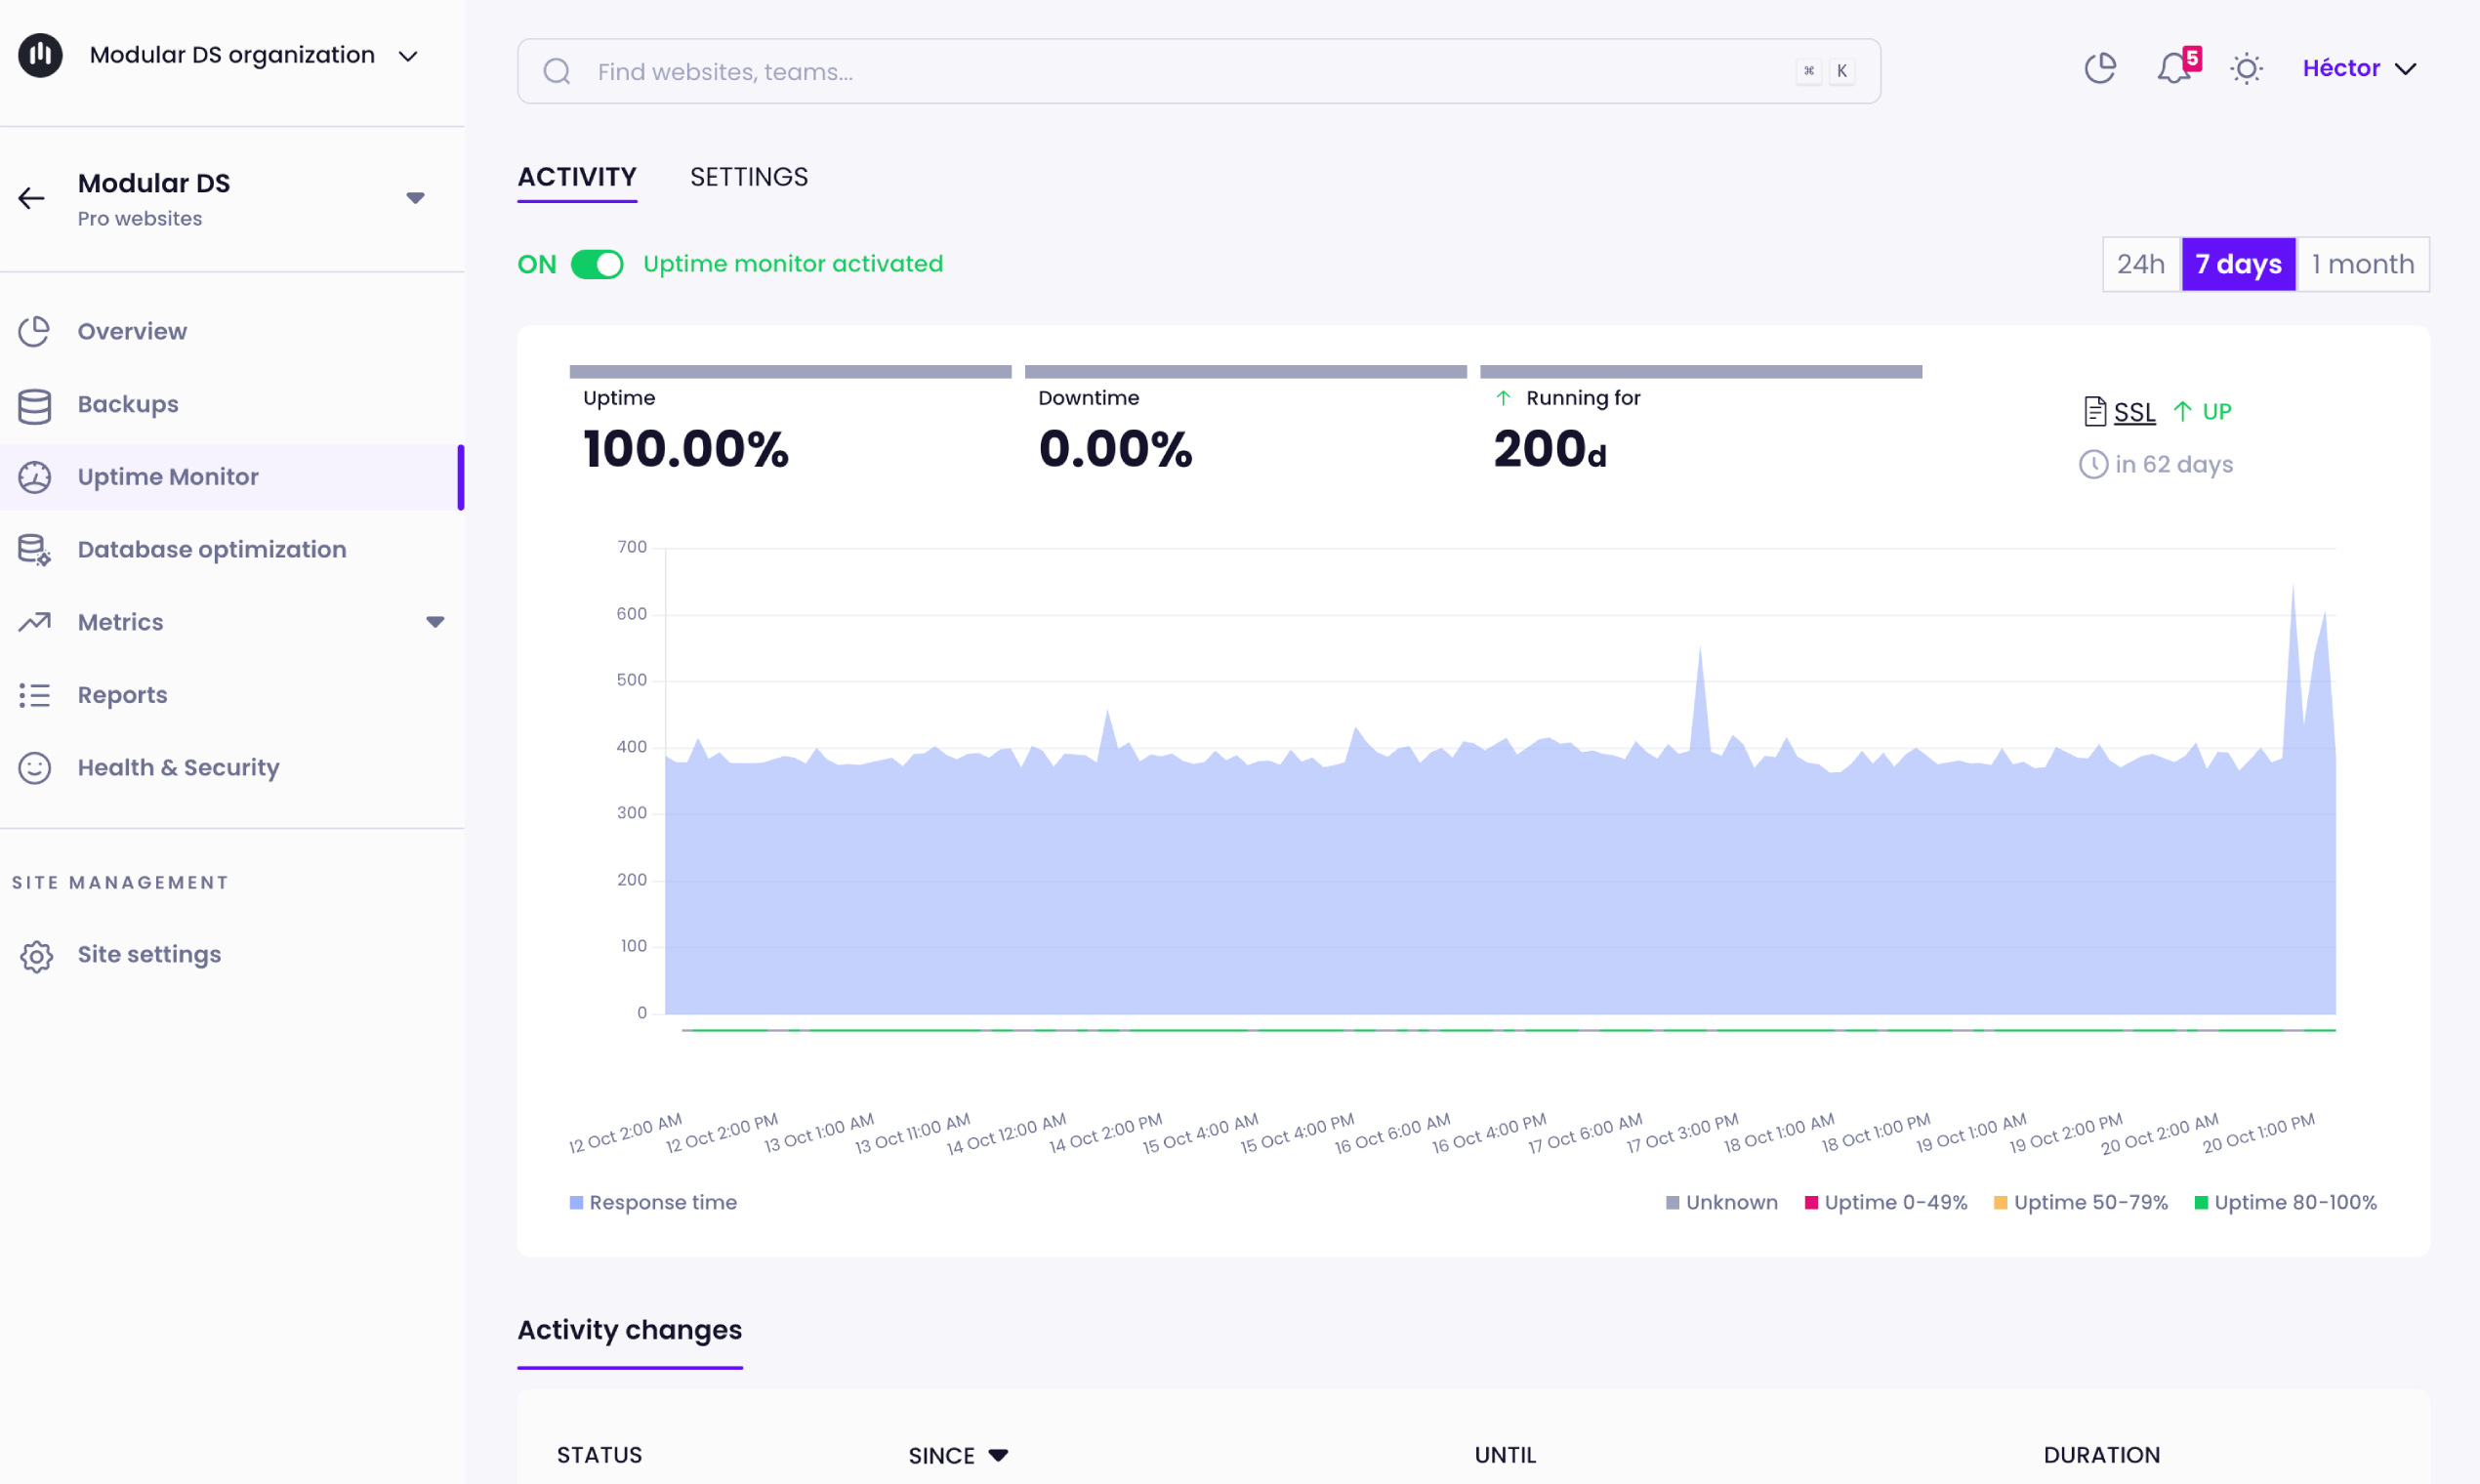Open Site settings gear item
The height and width of the screenshot is (1484, 2480).
click(149, 954)
